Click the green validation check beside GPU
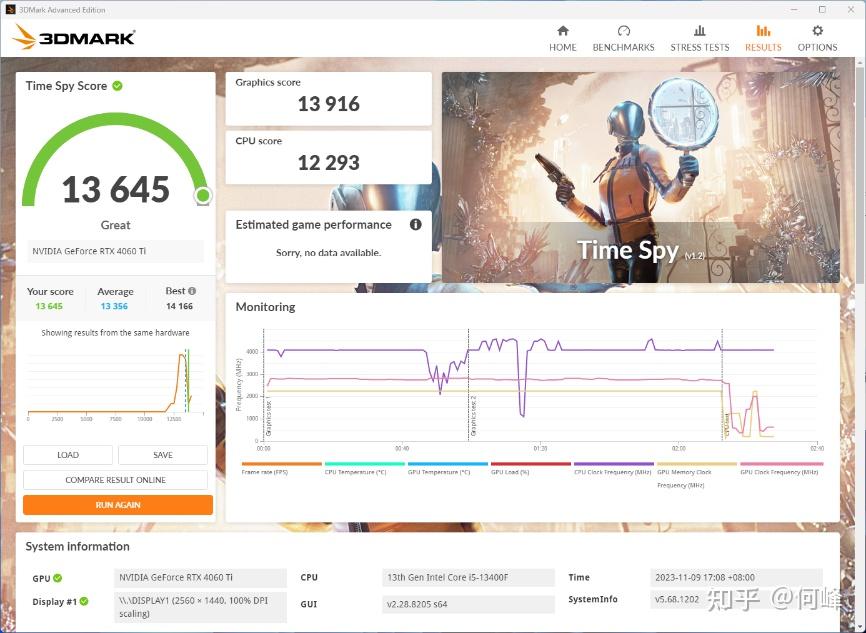The image size is (866, 633). [58, 578]
